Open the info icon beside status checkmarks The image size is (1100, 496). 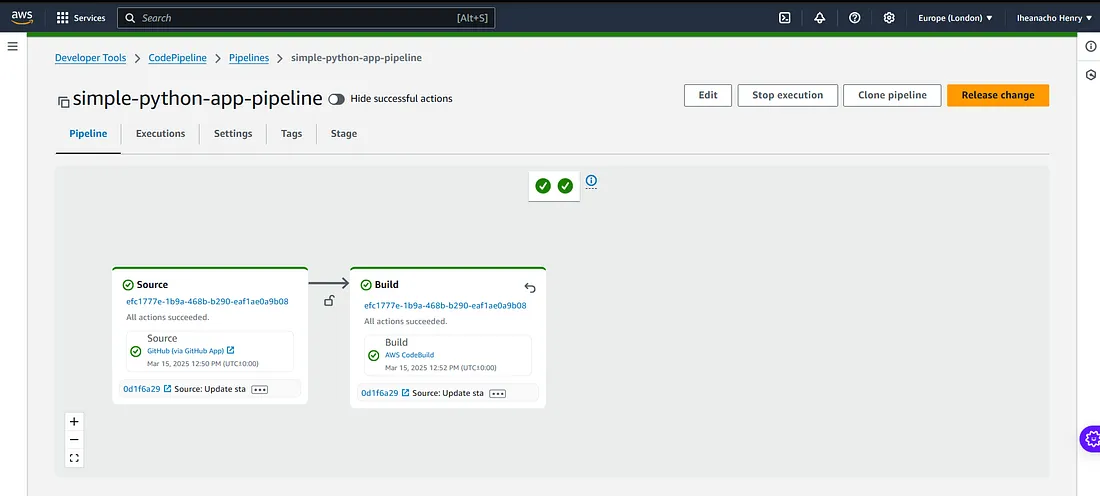(x=591, y=181)
